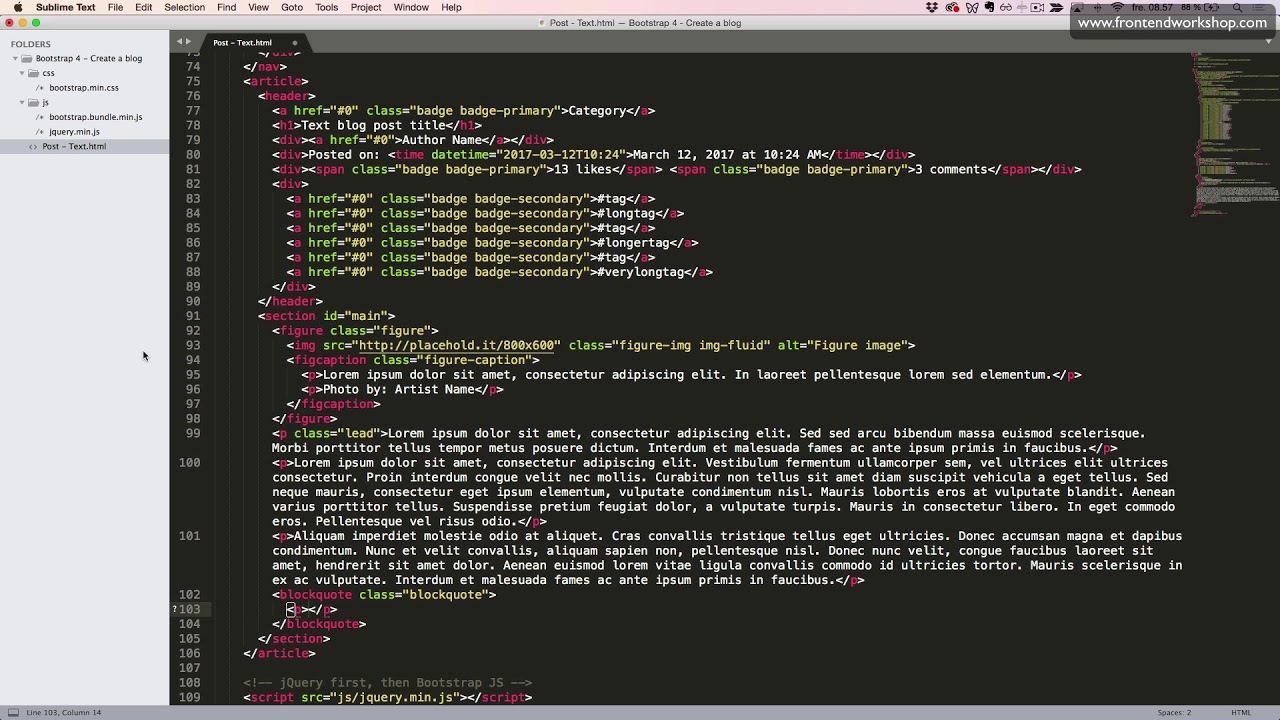
Task: Click "Text blog post title" in code
Action: 373,125
